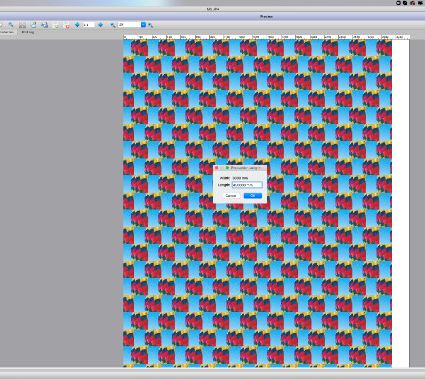425x379 pixels.
Task: Click the Cancel button in the dialog
Action: tap(231, 196)
